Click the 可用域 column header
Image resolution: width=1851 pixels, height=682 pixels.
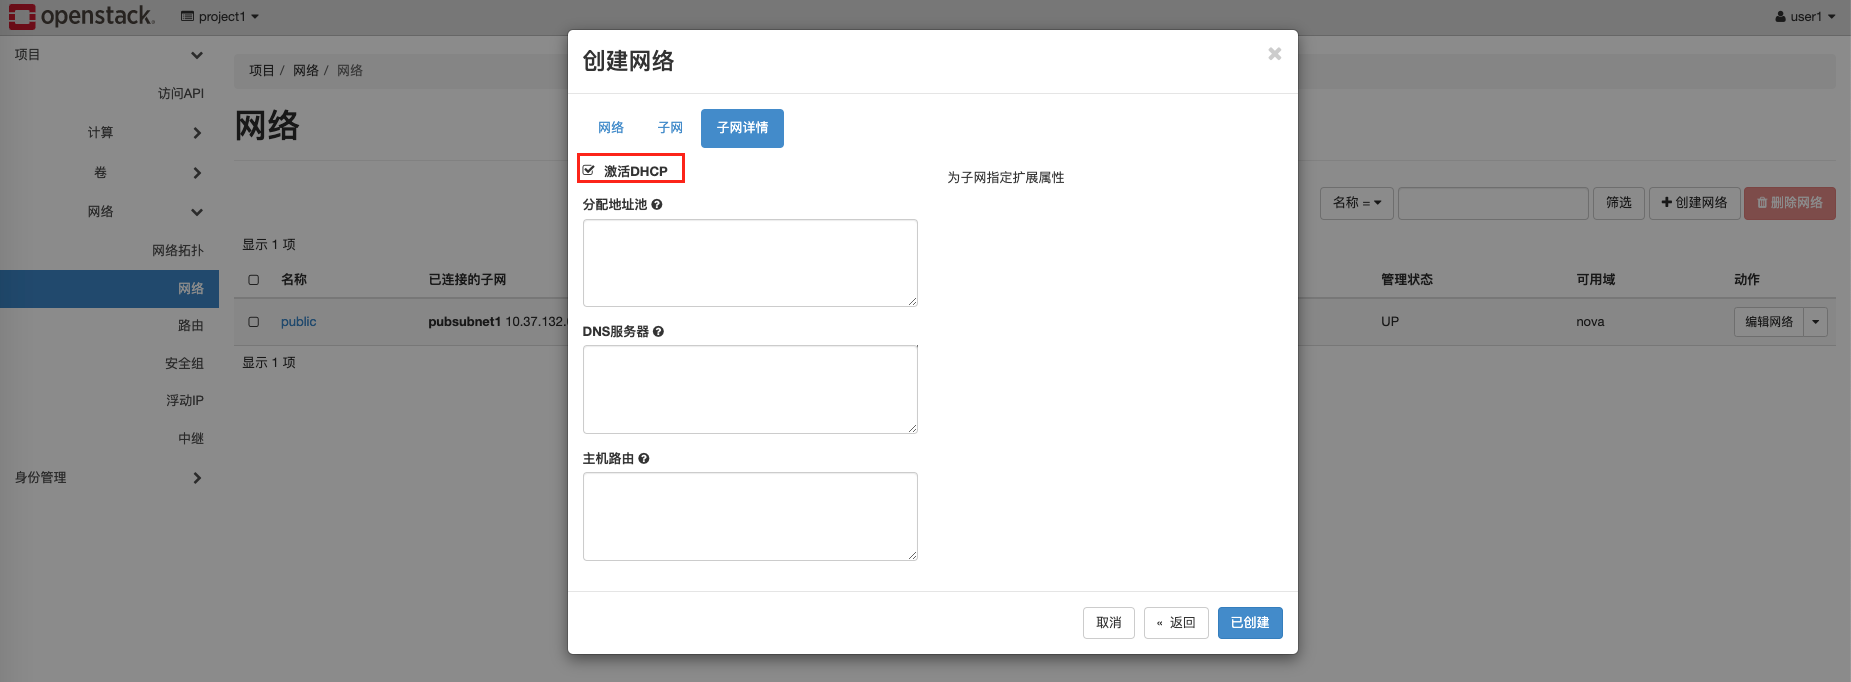[x=1596, y=280]
